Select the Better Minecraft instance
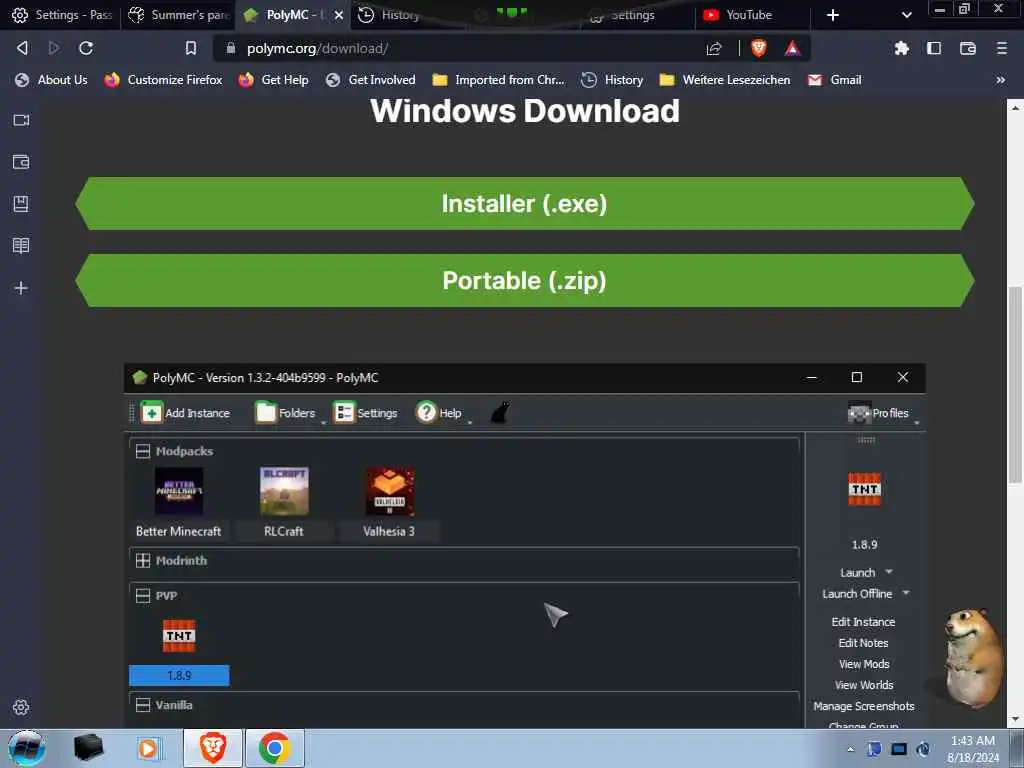This screenshot has width=1024, height=768. [178, 502]
